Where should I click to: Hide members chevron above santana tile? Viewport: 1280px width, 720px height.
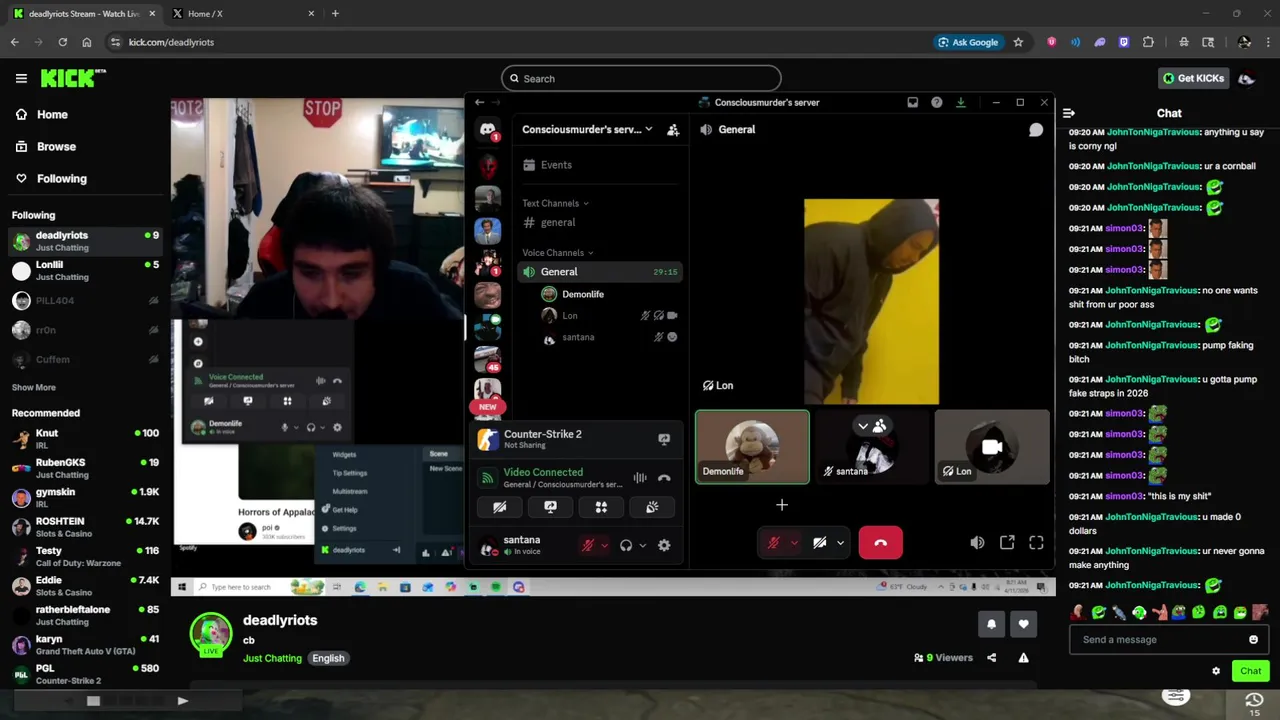coord(863,427)
